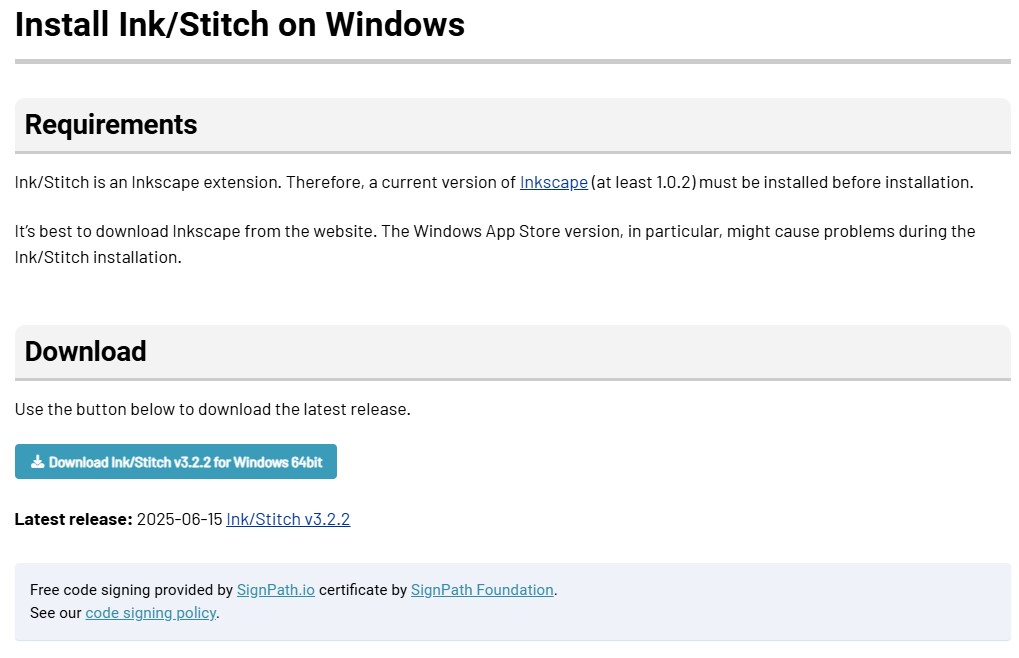Click the Latest release label
Viewport: 1019px width, 658px height.
point(73,519)
